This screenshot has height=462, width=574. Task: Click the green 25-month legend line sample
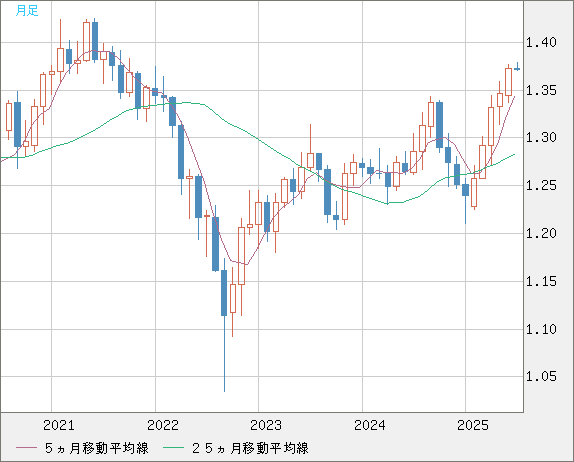(174, 448)
